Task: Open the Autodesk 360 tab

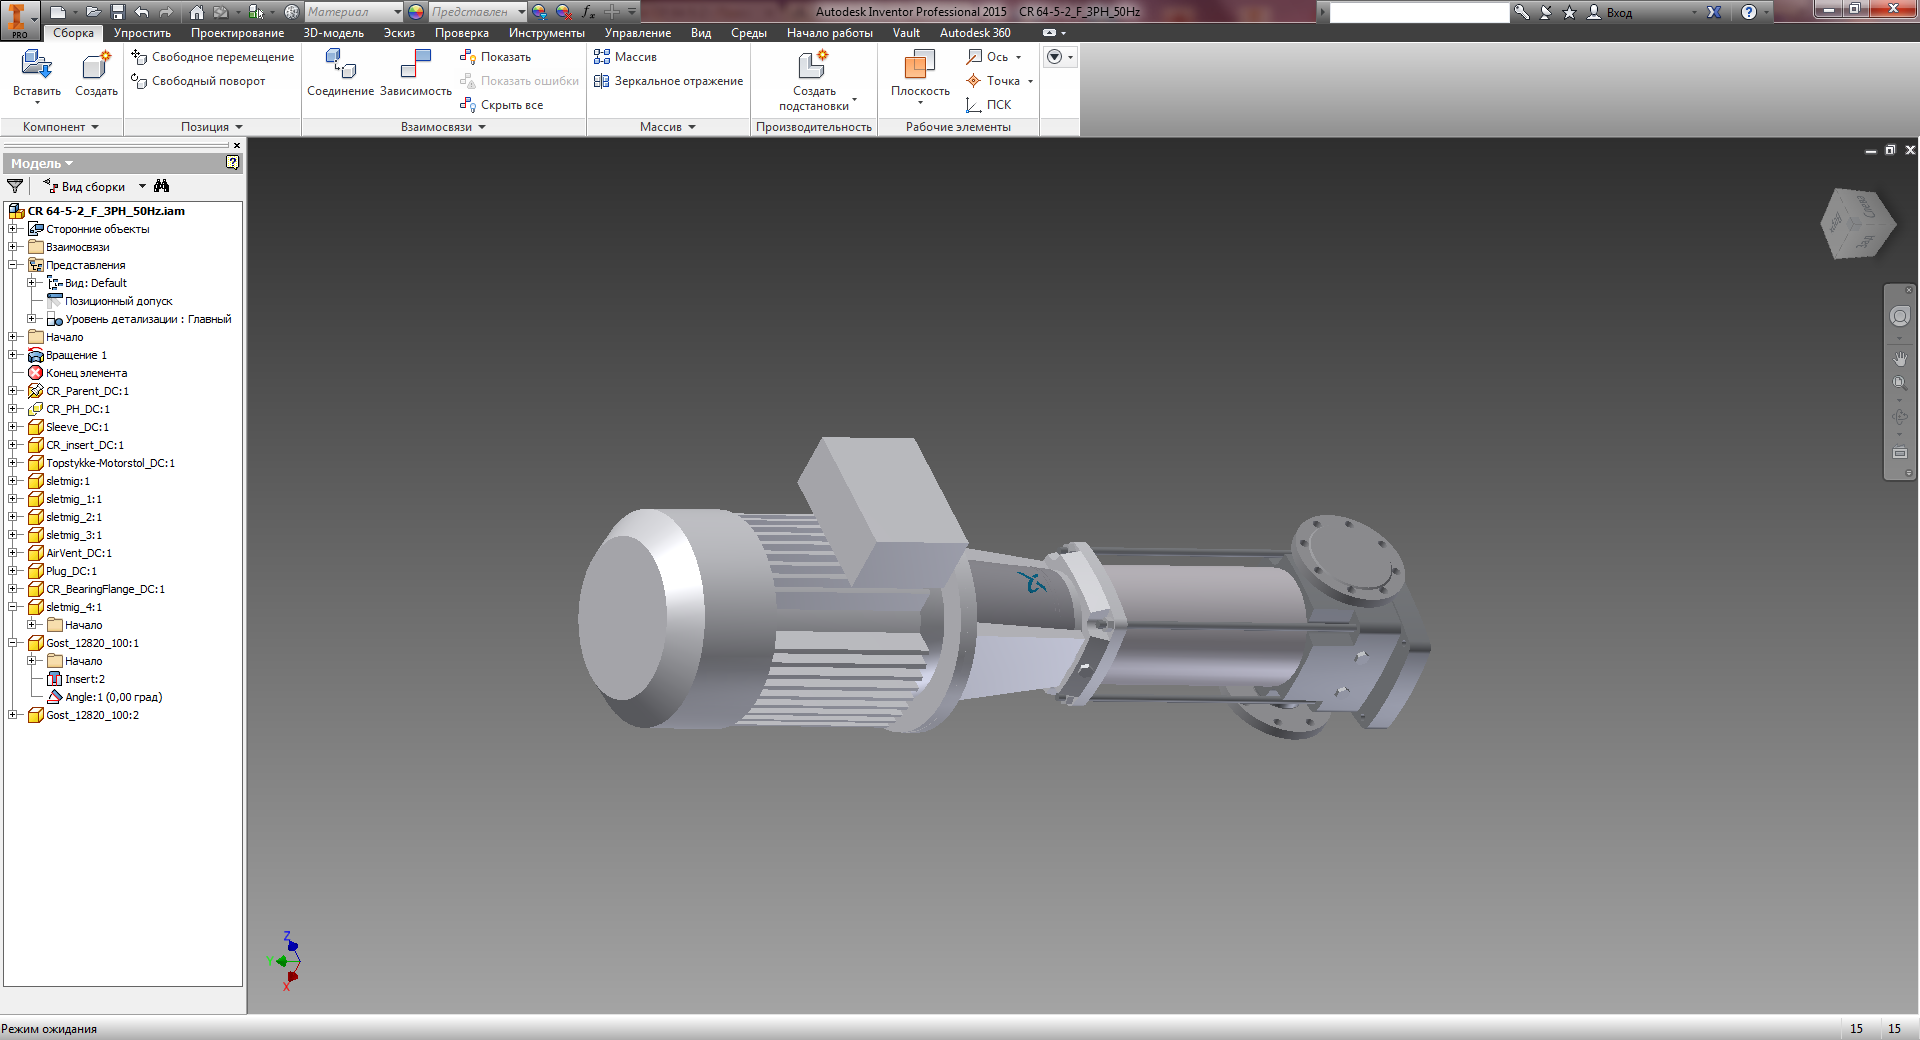Action: click(x=975, y=33)
